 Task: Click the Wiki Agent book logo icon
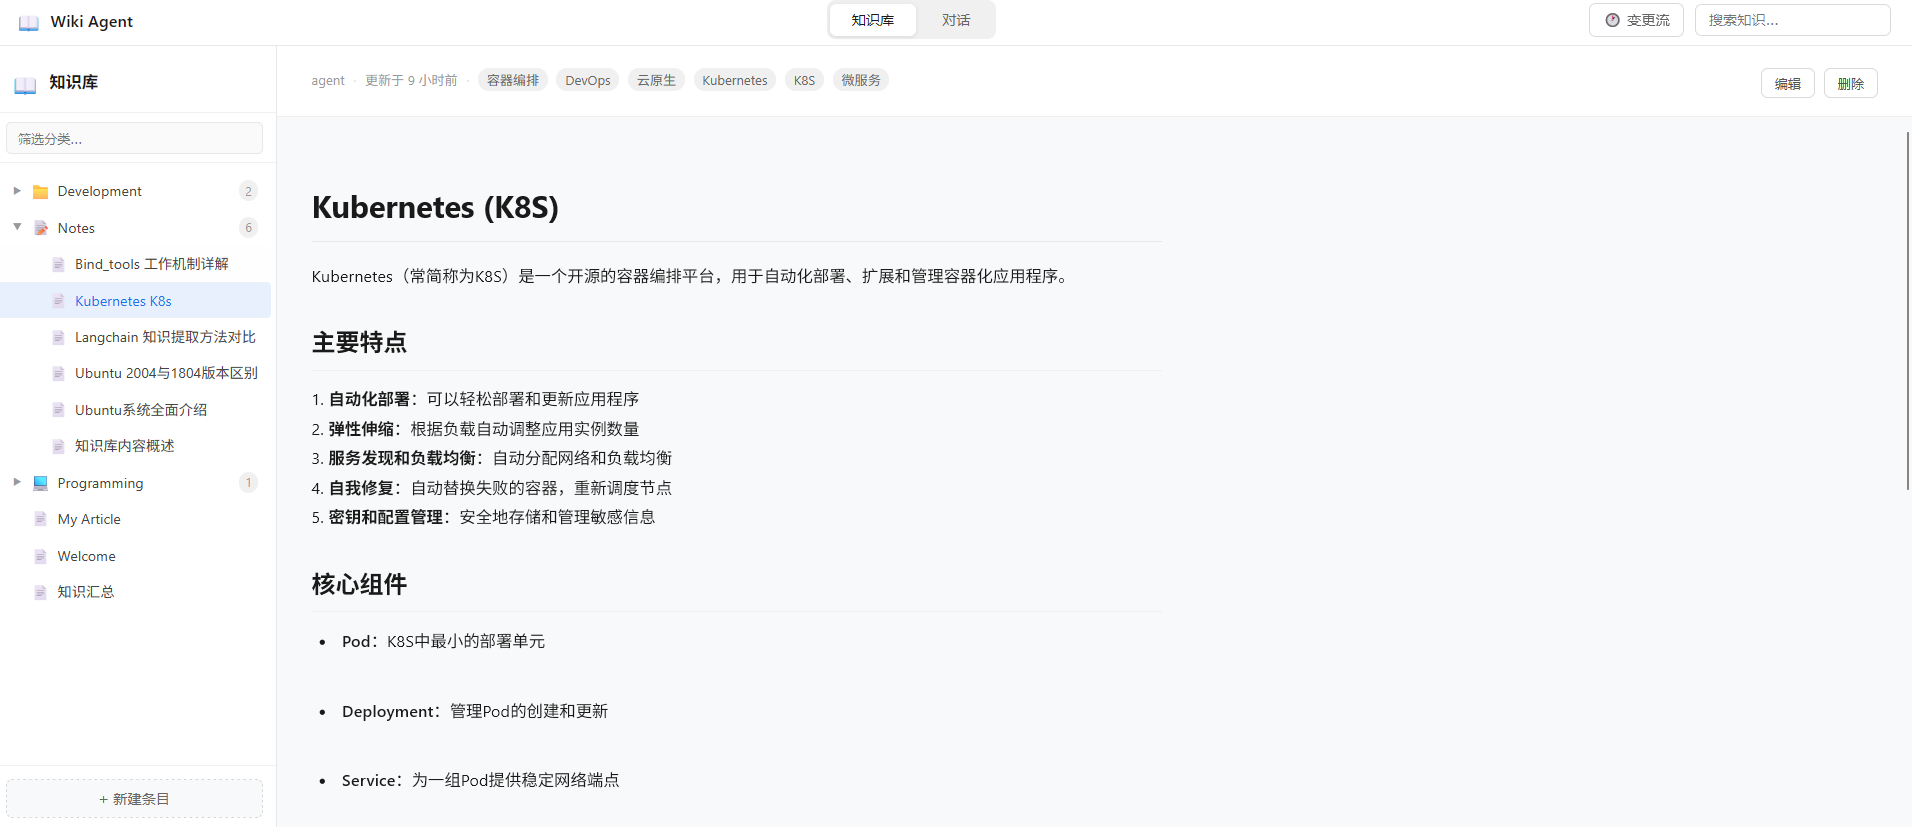pos(29,22)
